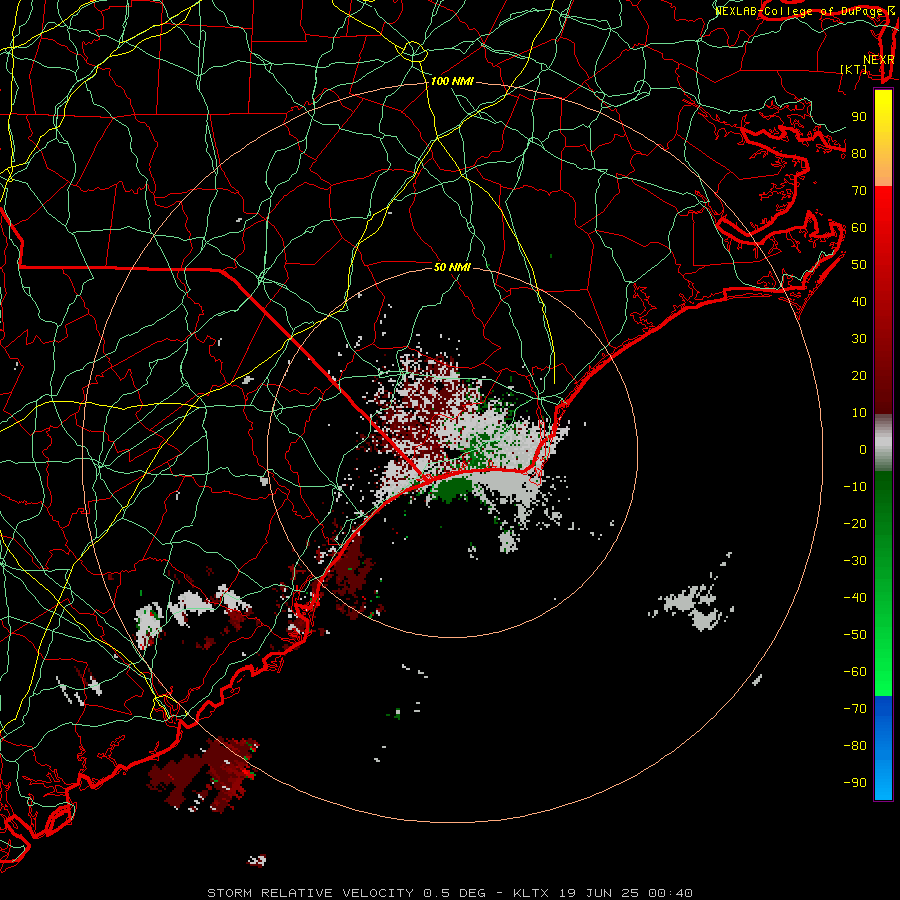Click the -40 scale value

[855, 598]
